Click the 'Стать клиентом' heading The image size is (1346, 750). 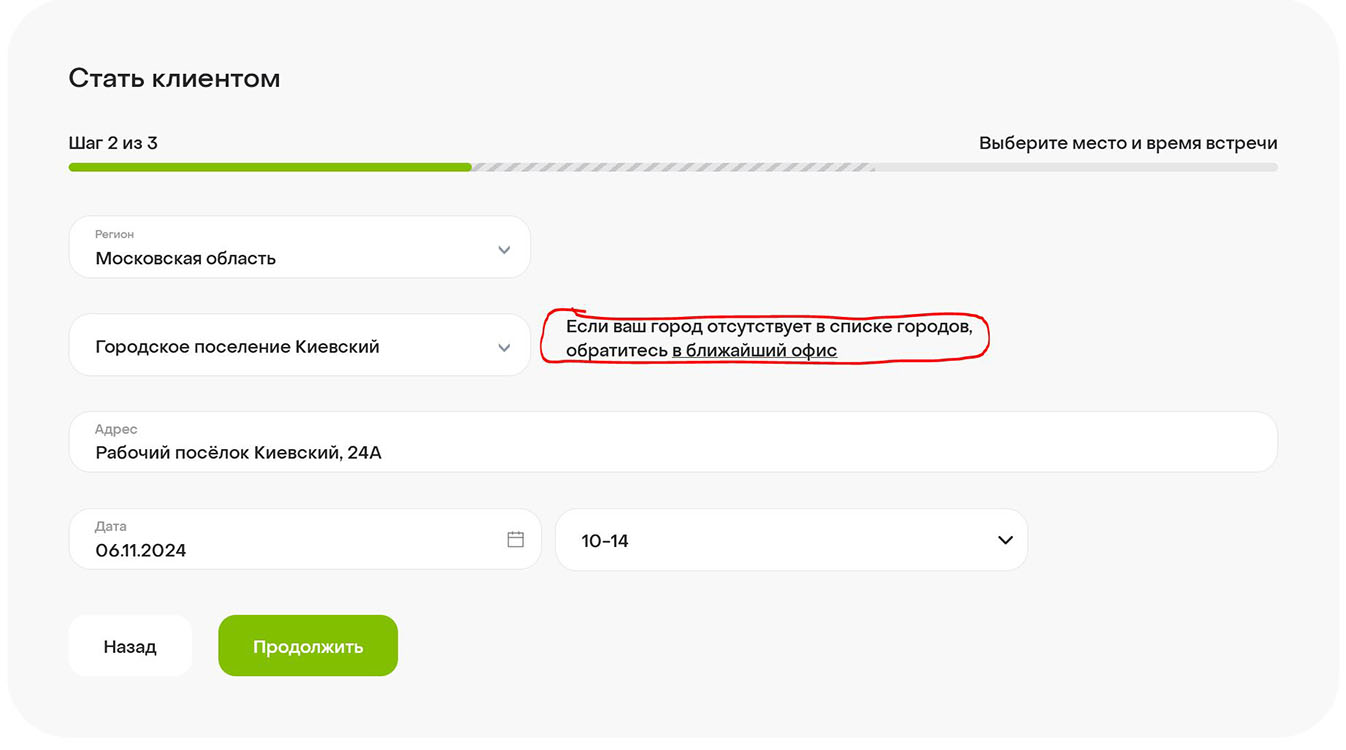tap(174, 79)
